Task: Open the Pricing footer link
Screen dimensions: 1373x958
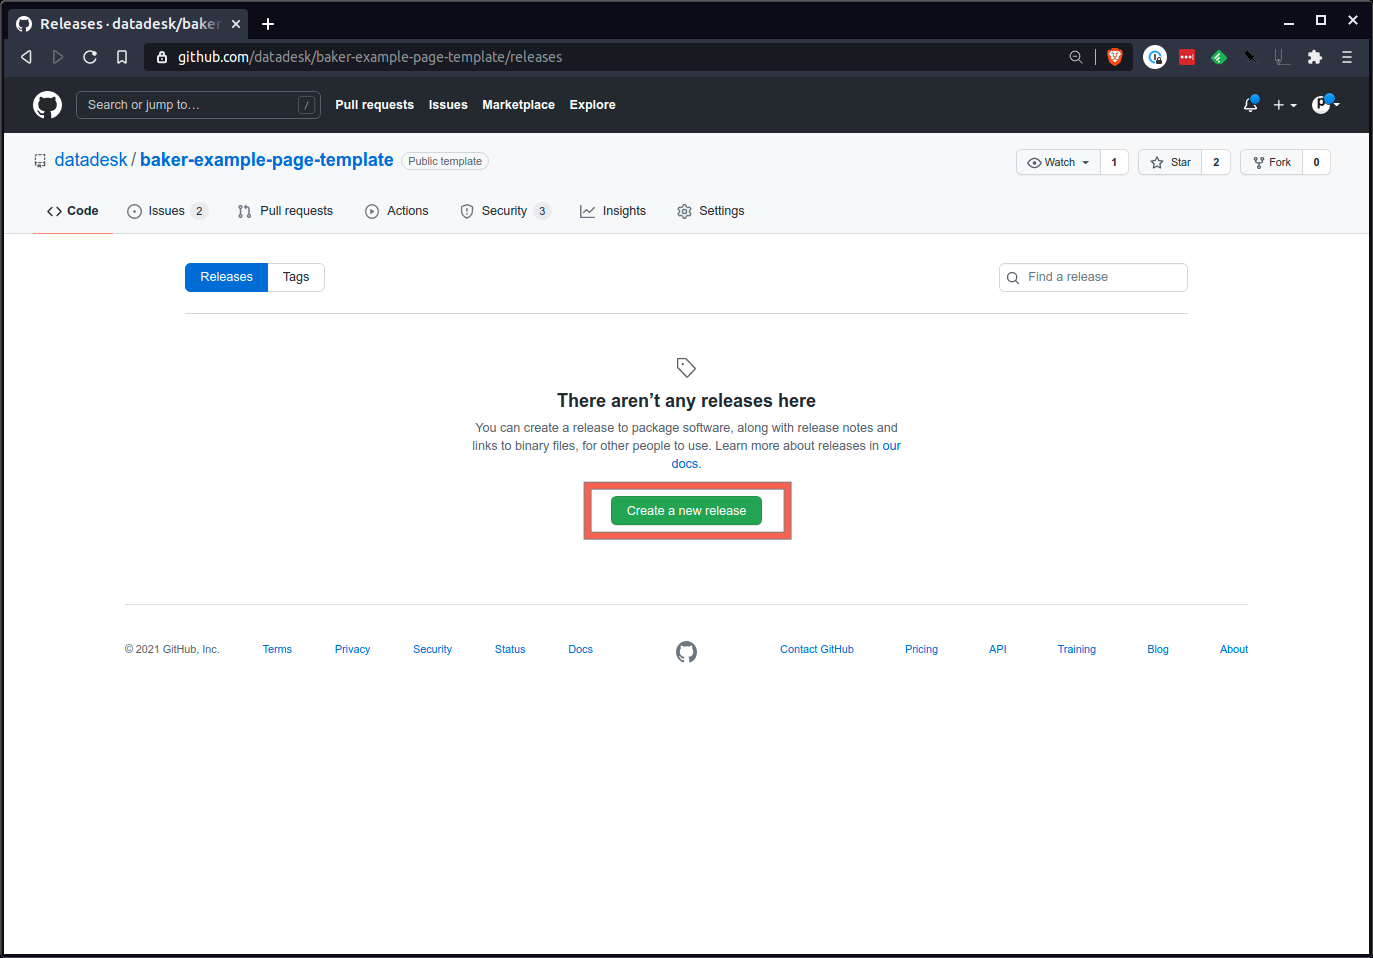Action: (921, 649)
